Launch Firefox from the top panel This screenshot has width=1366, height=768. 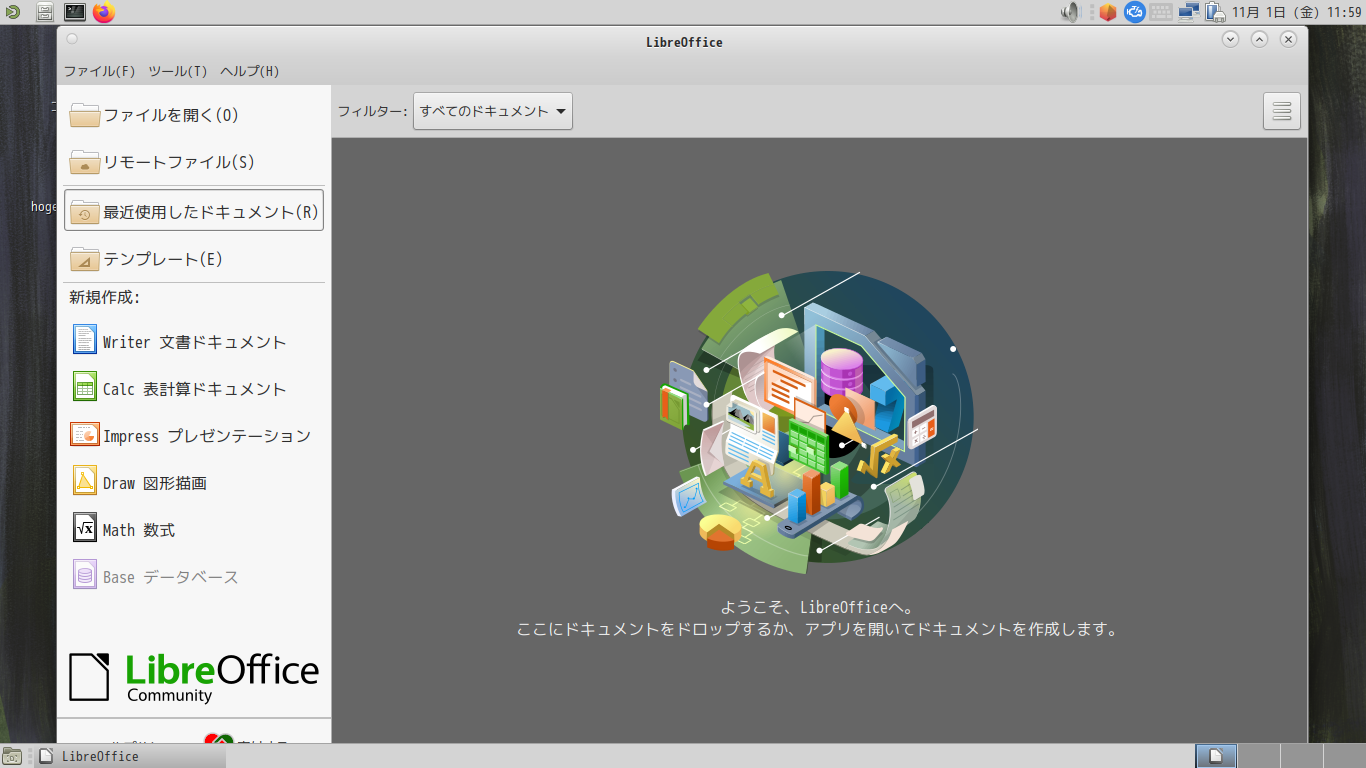(x=104, y=12)
